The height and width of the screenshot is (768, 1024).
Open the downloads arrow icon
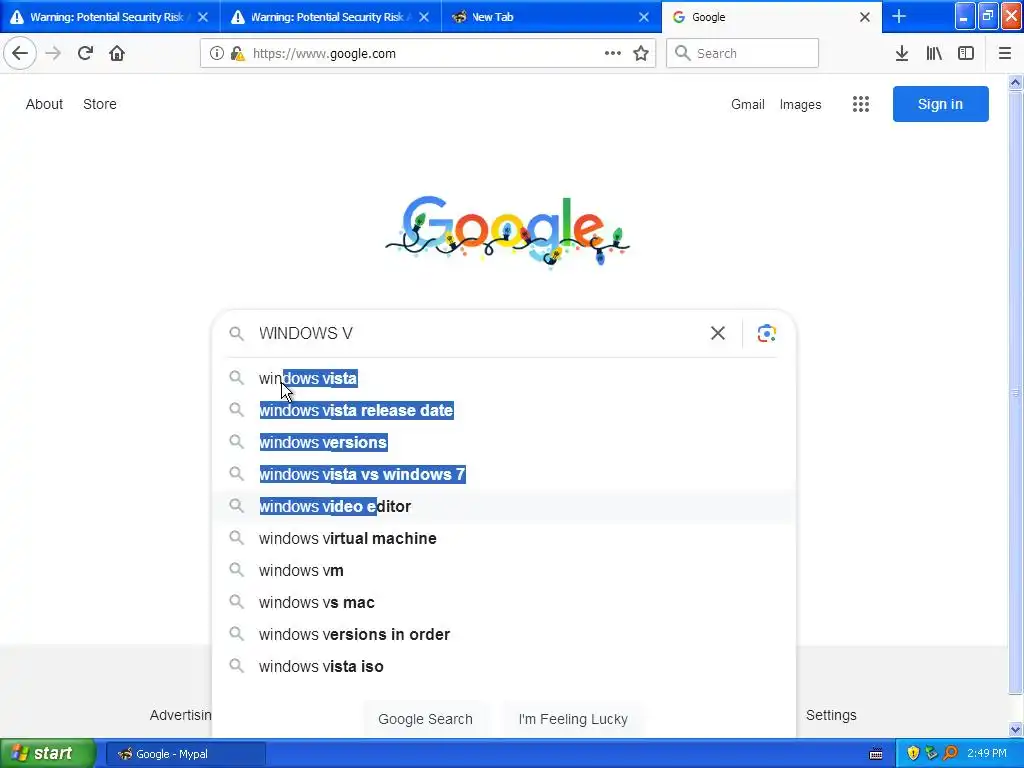click(902, 54)
